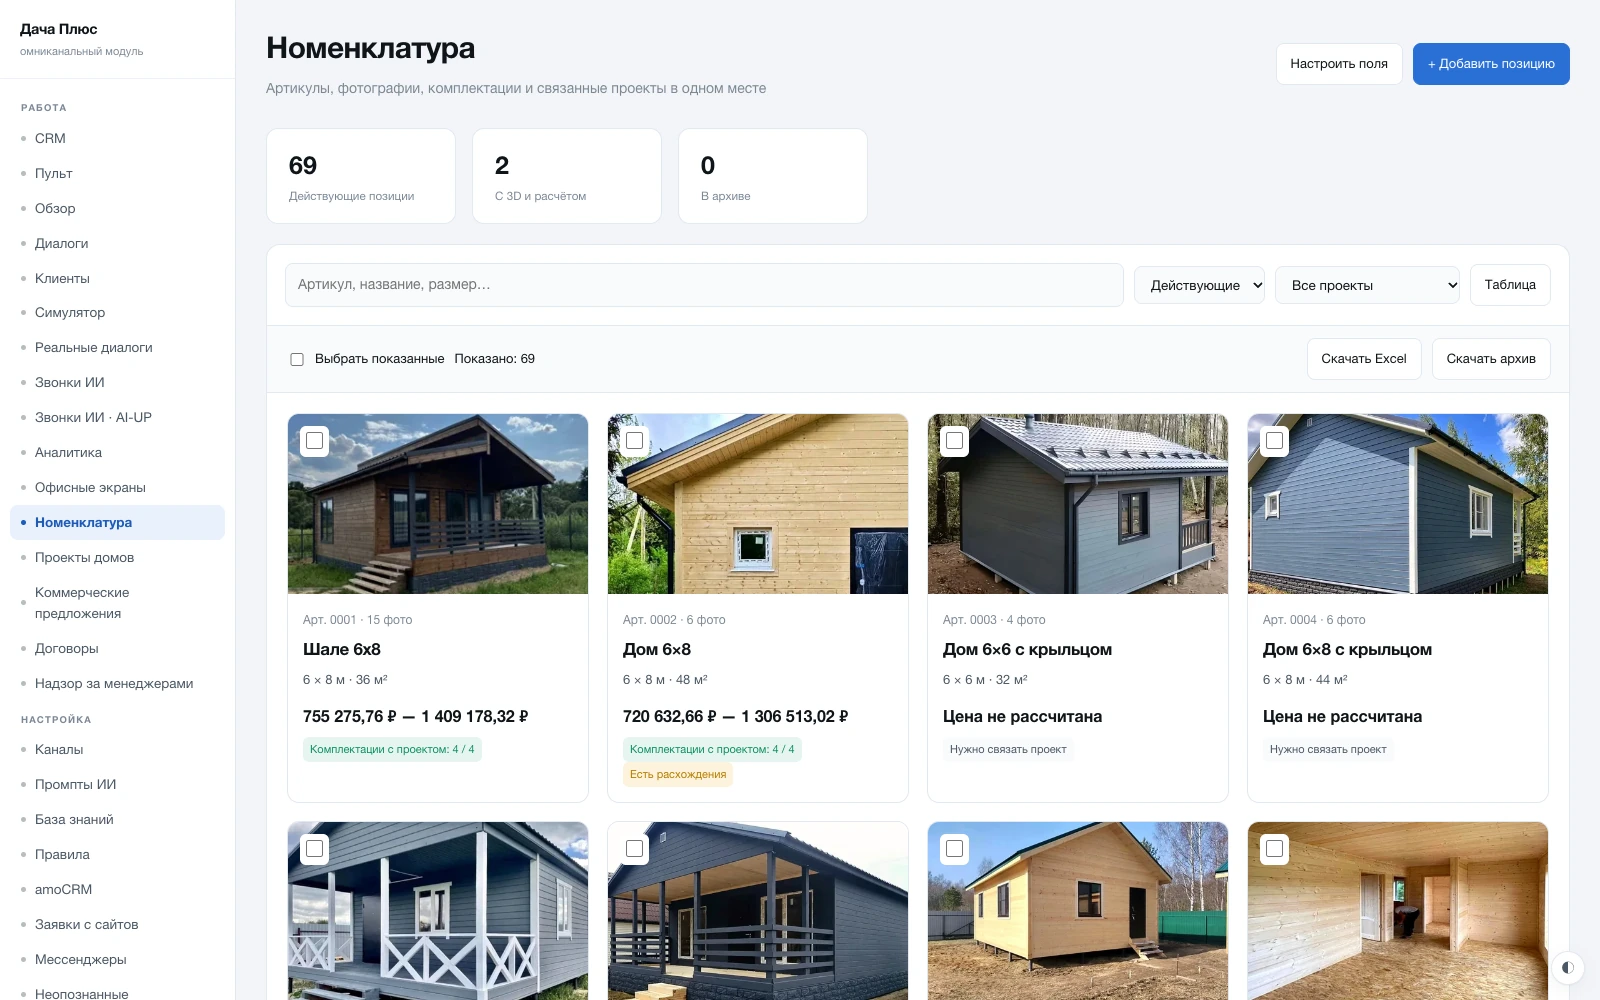Viewport: 1600px width, 1000px height.
Task: Open Диалоги in the sidebar
Action: (x=117, y=244)
